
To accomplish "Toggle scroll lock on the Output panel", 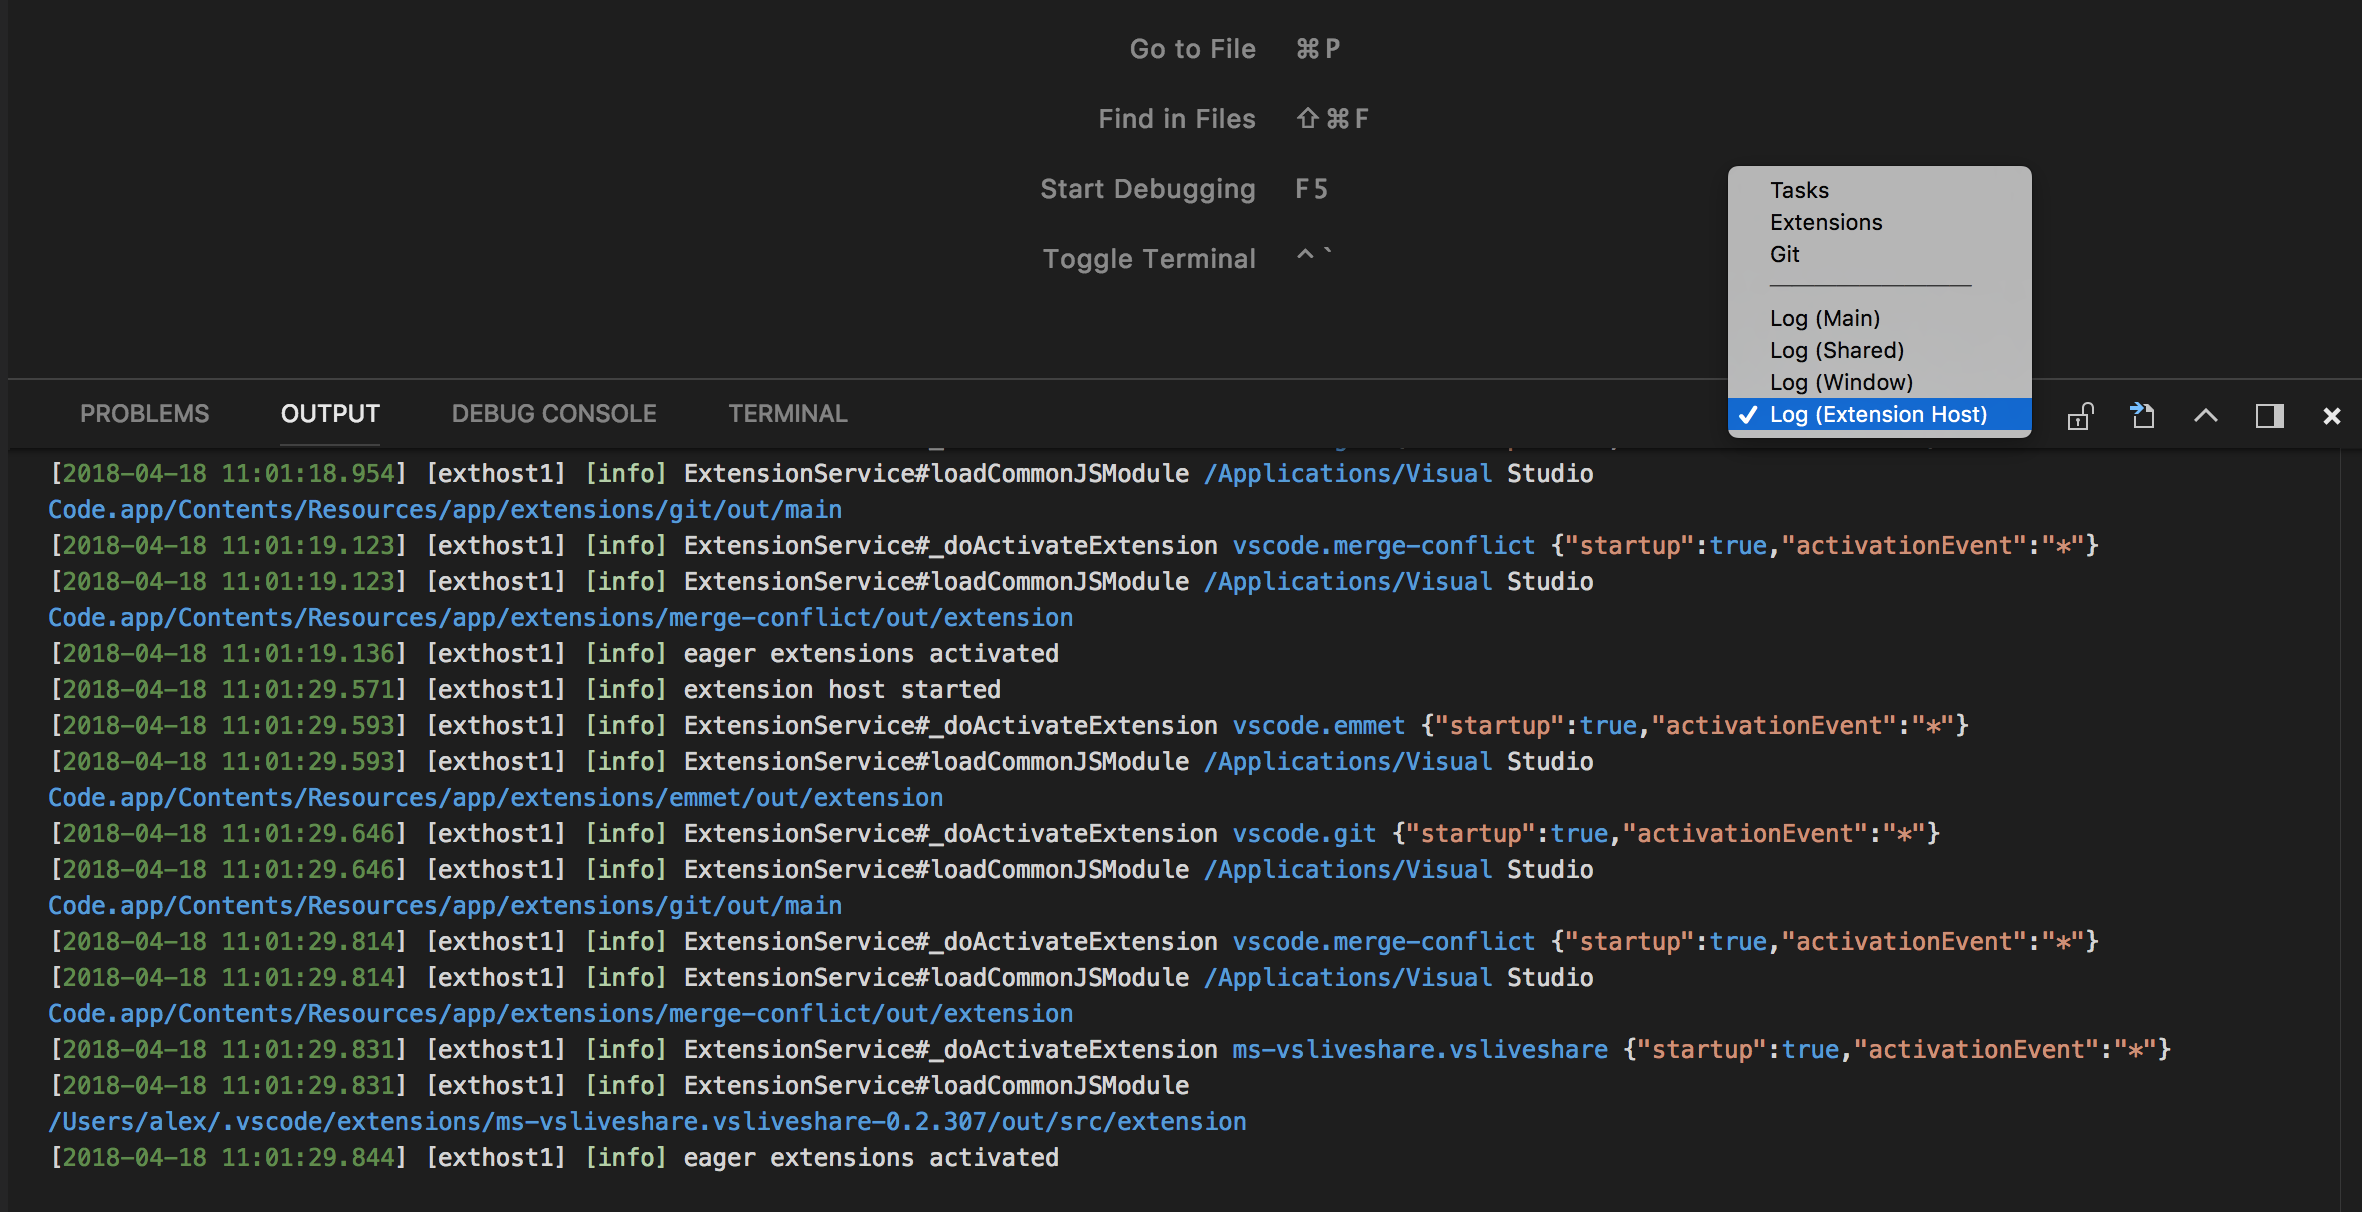I will point(2079,415).
